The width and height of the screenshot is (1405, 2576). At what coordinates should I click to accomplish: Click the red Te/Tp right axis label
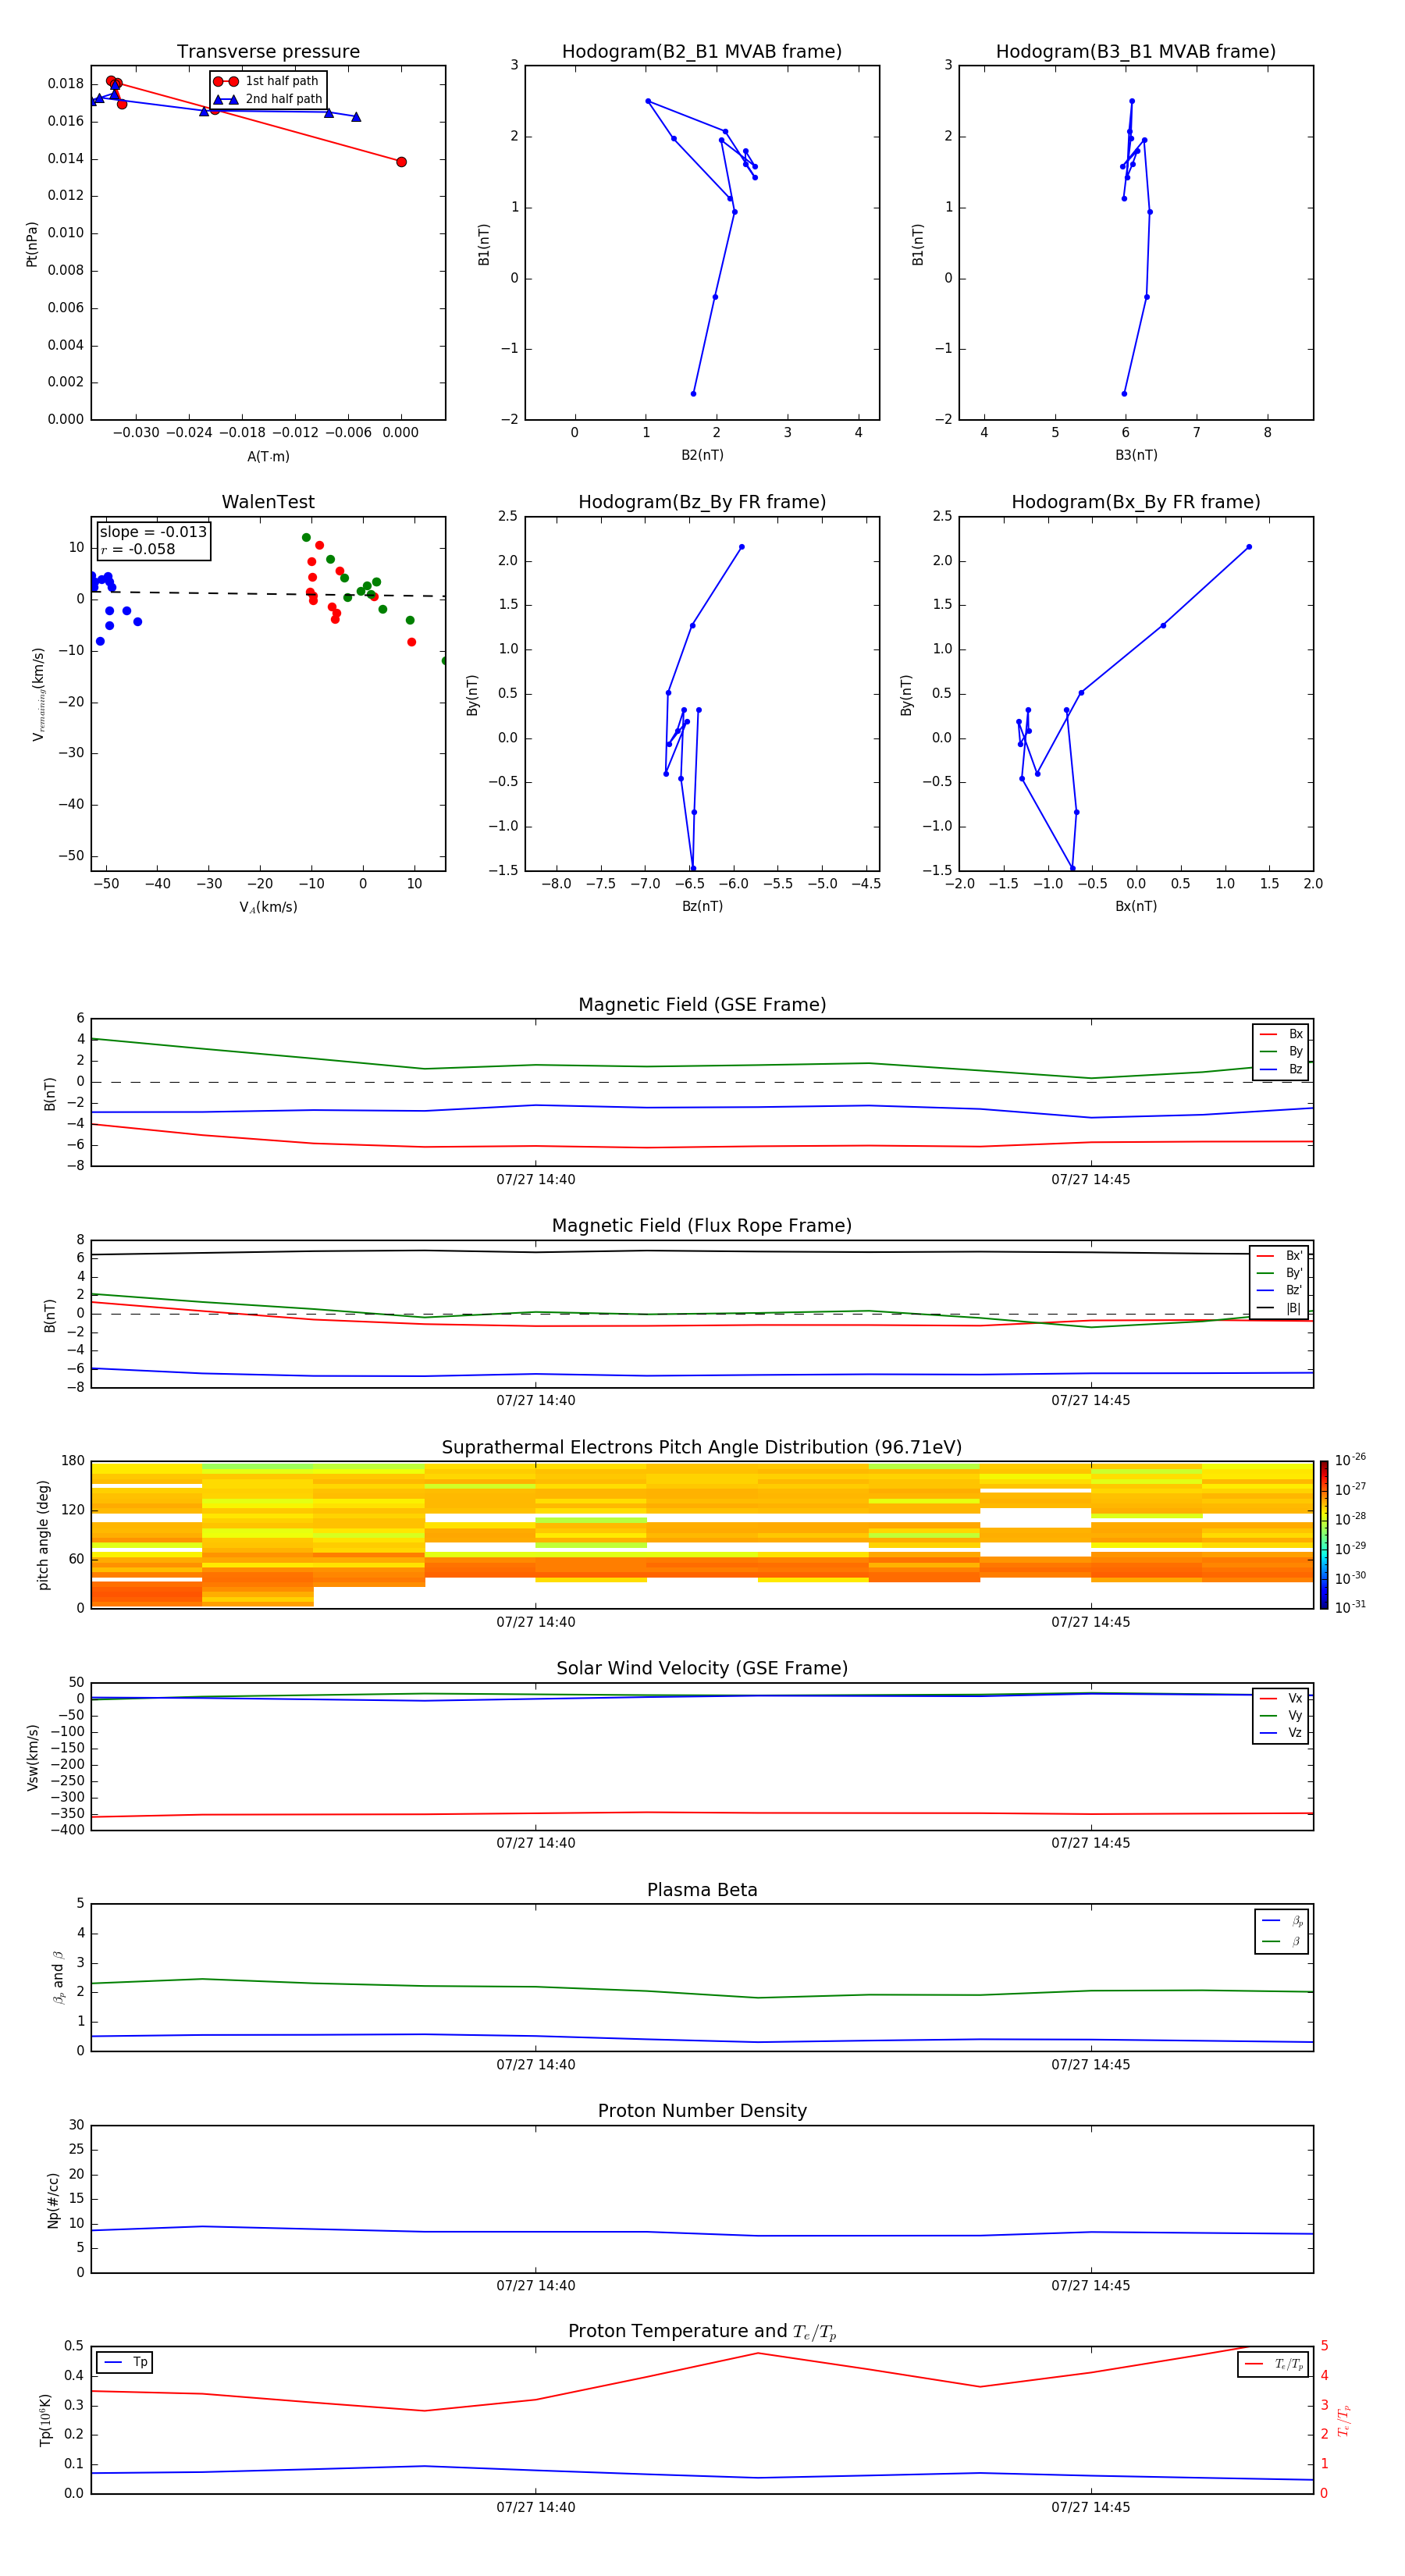1344,2420
